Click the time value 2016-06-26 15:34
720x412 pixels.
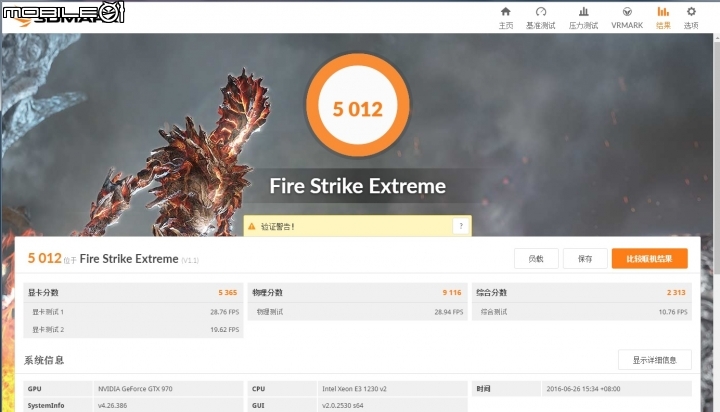pyautogui.click(x=583, y=389)
